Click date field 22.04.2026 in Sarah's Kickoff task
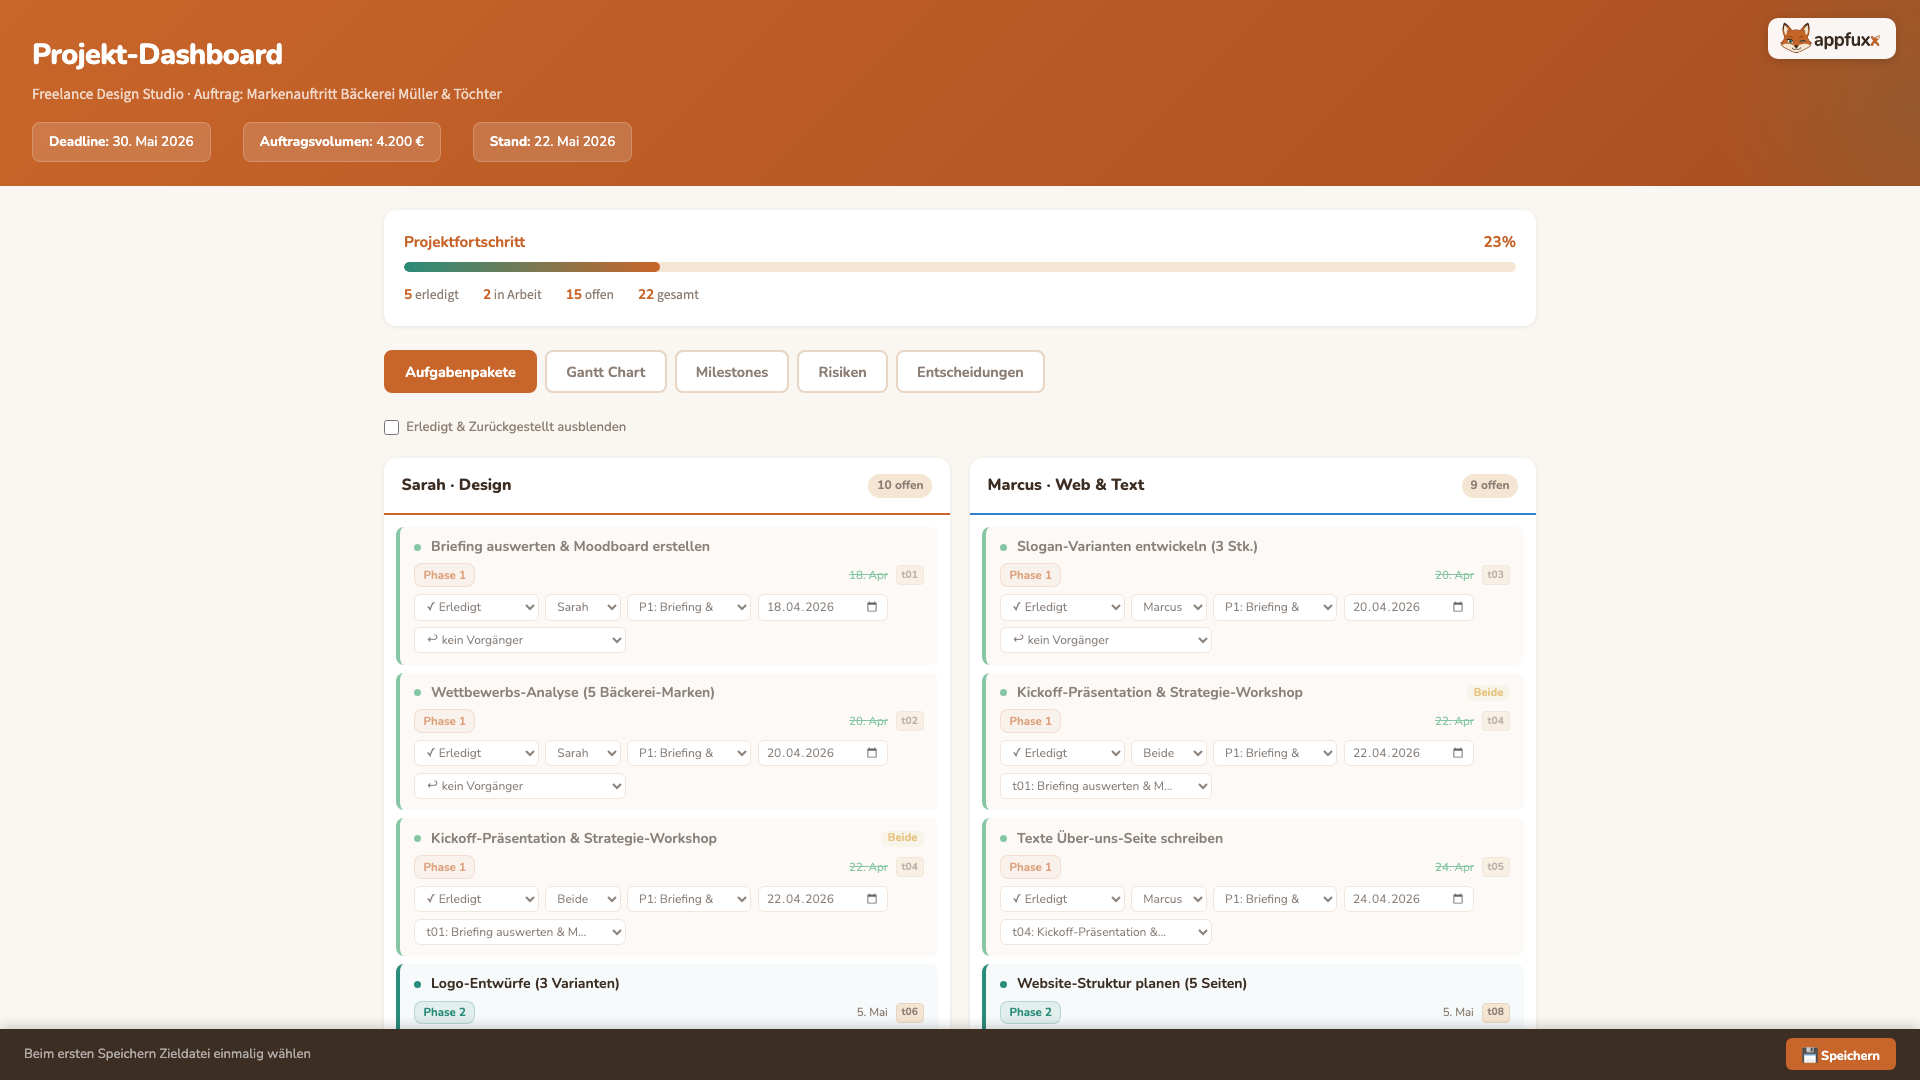The image size is (1920, 1080). [822, 899]
